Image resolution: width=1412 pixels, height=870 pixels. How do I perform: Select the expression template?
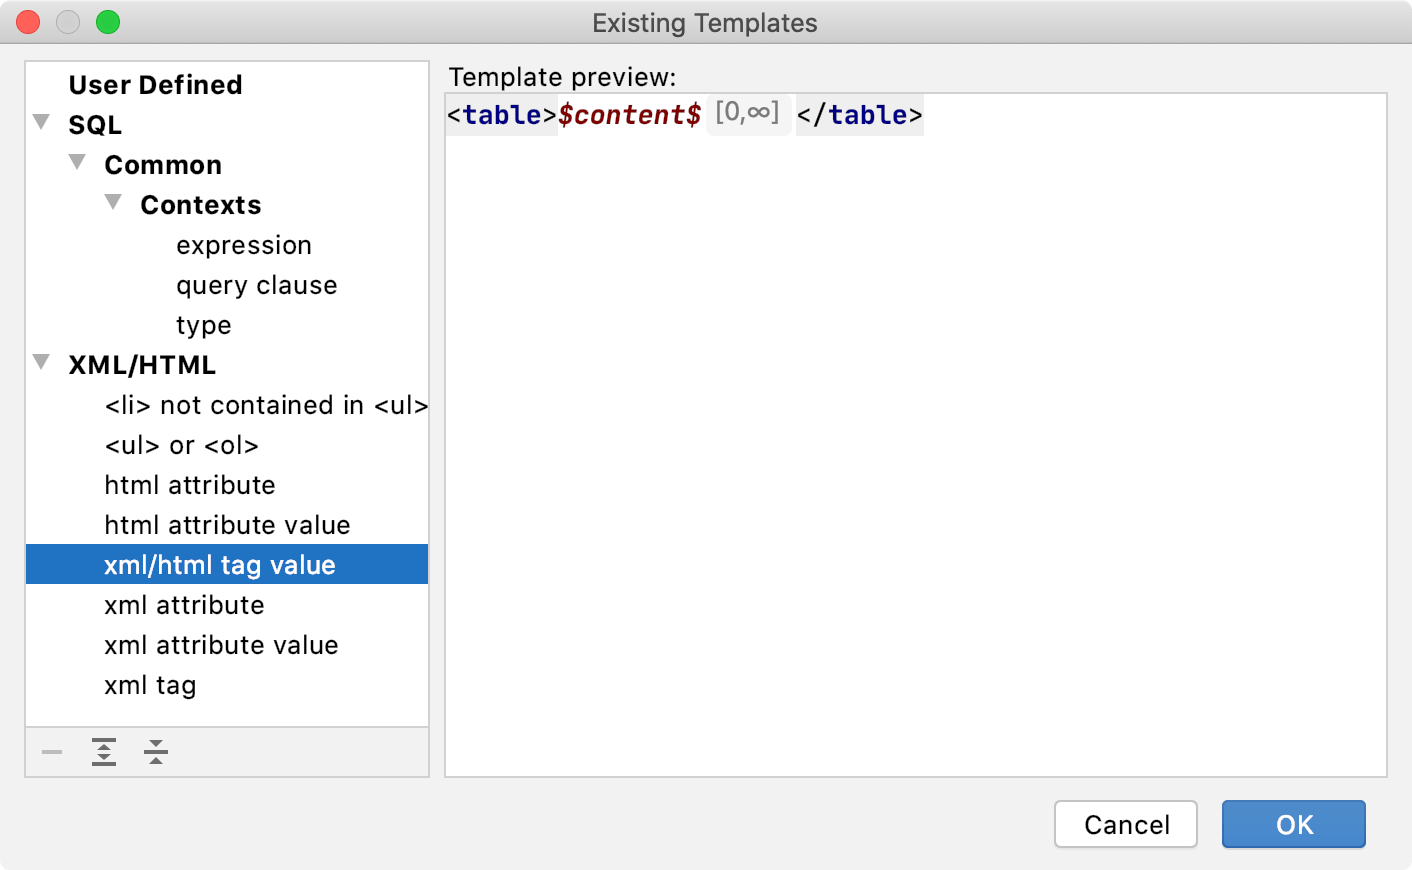pos(244,245)
